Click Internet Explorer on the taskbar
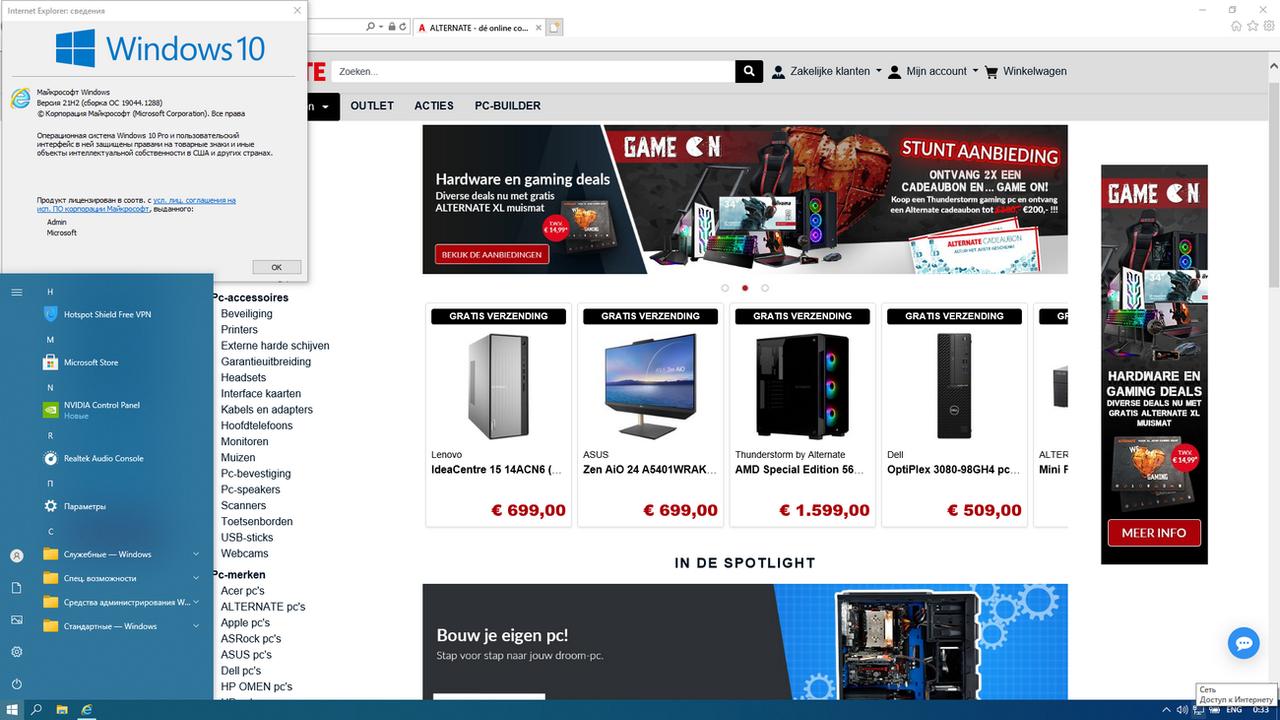Screen dimensions: 1280x720 pos(87,710)
